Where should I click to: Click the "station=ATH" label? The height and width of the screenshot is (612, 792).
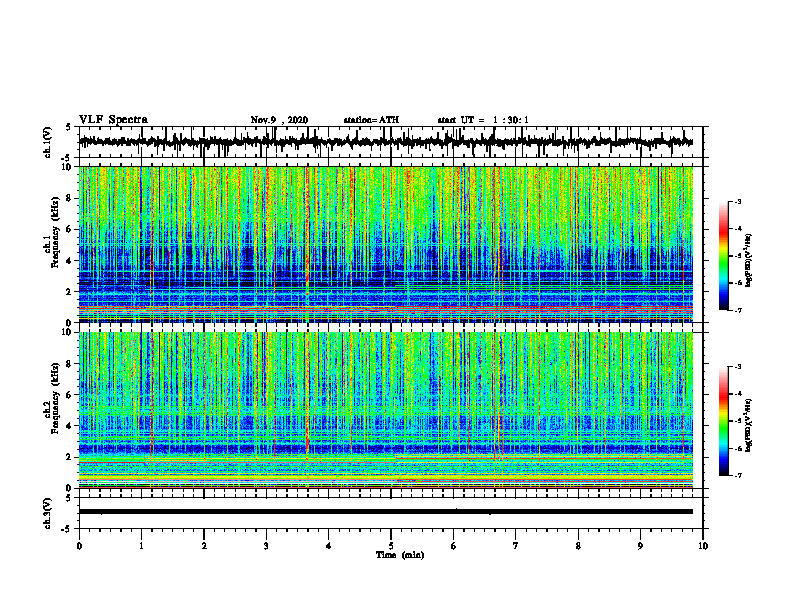click(x=371, y=120)
